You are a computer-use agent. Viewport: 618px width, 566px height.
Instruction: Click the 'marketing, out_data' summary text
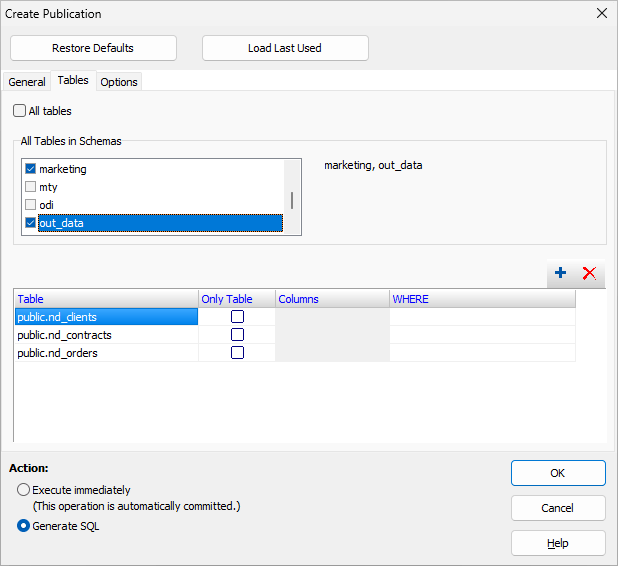373,165
